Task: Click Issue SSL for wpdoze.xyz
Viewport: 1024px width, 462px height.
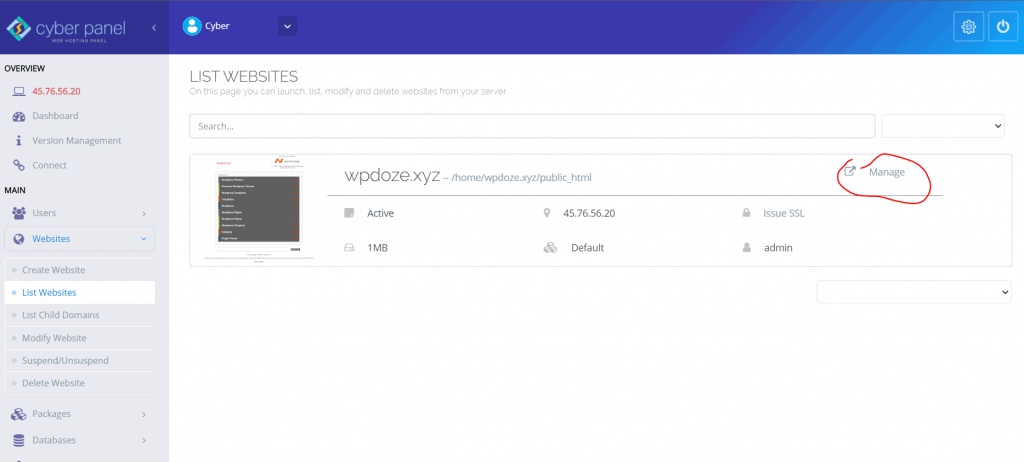Action: [784, 213]
